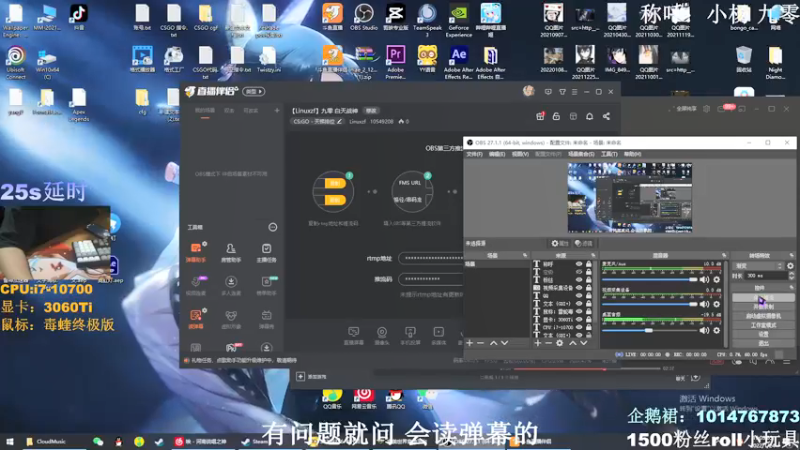Click 开始推流 in OBS controls
This screenshot has width=800, height=450.
point(763,297)
